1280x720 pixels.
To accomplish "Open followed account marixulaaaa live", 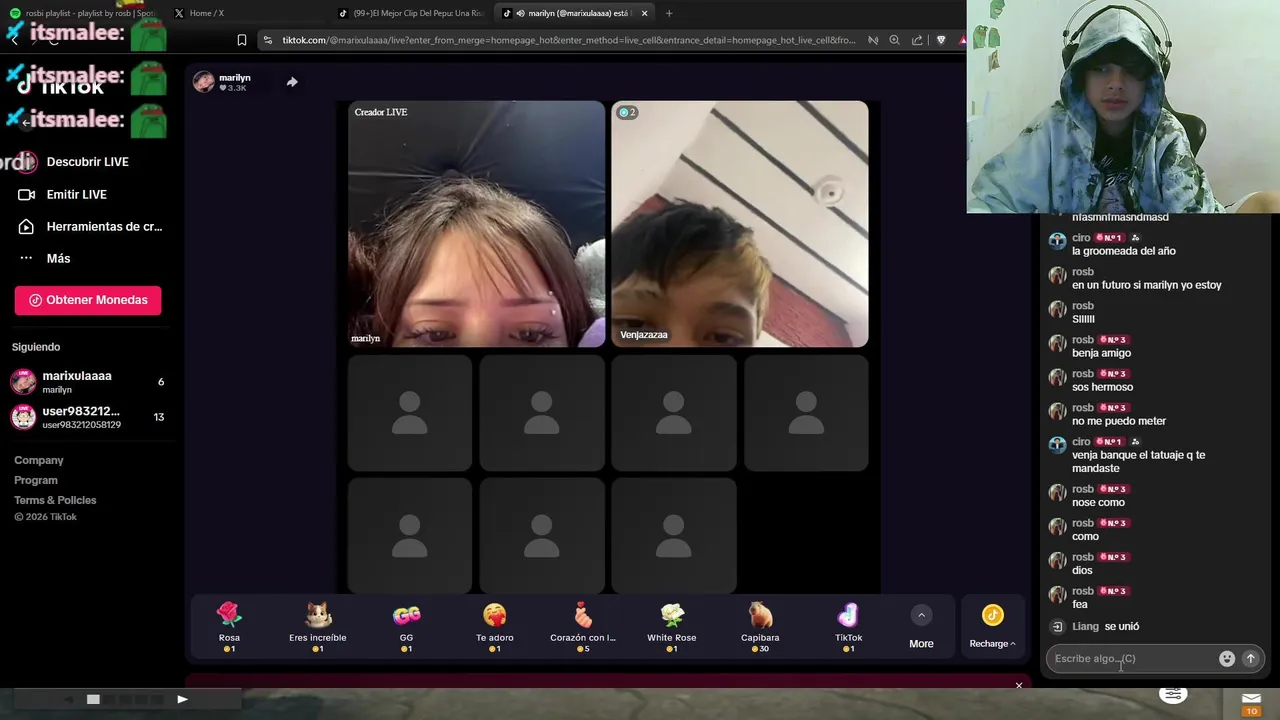I will click(88, 382).
